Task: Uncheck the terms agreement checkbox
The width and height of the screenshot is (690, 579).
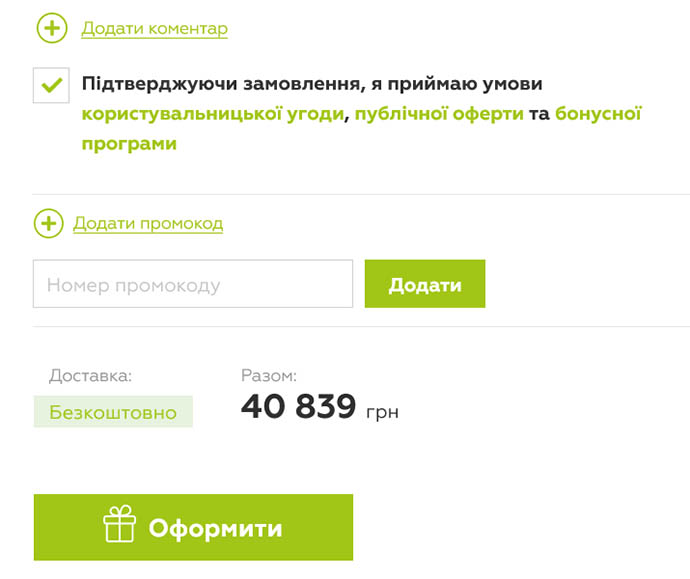Action: tap(51, 85)
